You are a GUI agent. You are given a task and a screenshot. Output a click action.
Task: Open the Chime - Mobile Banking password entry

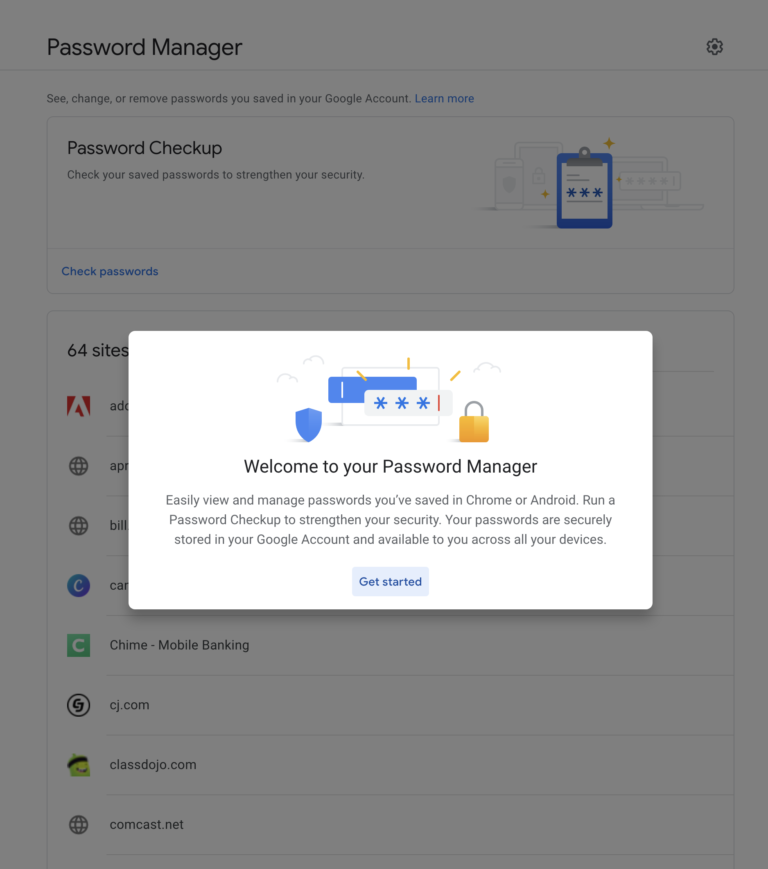[180, 645]
